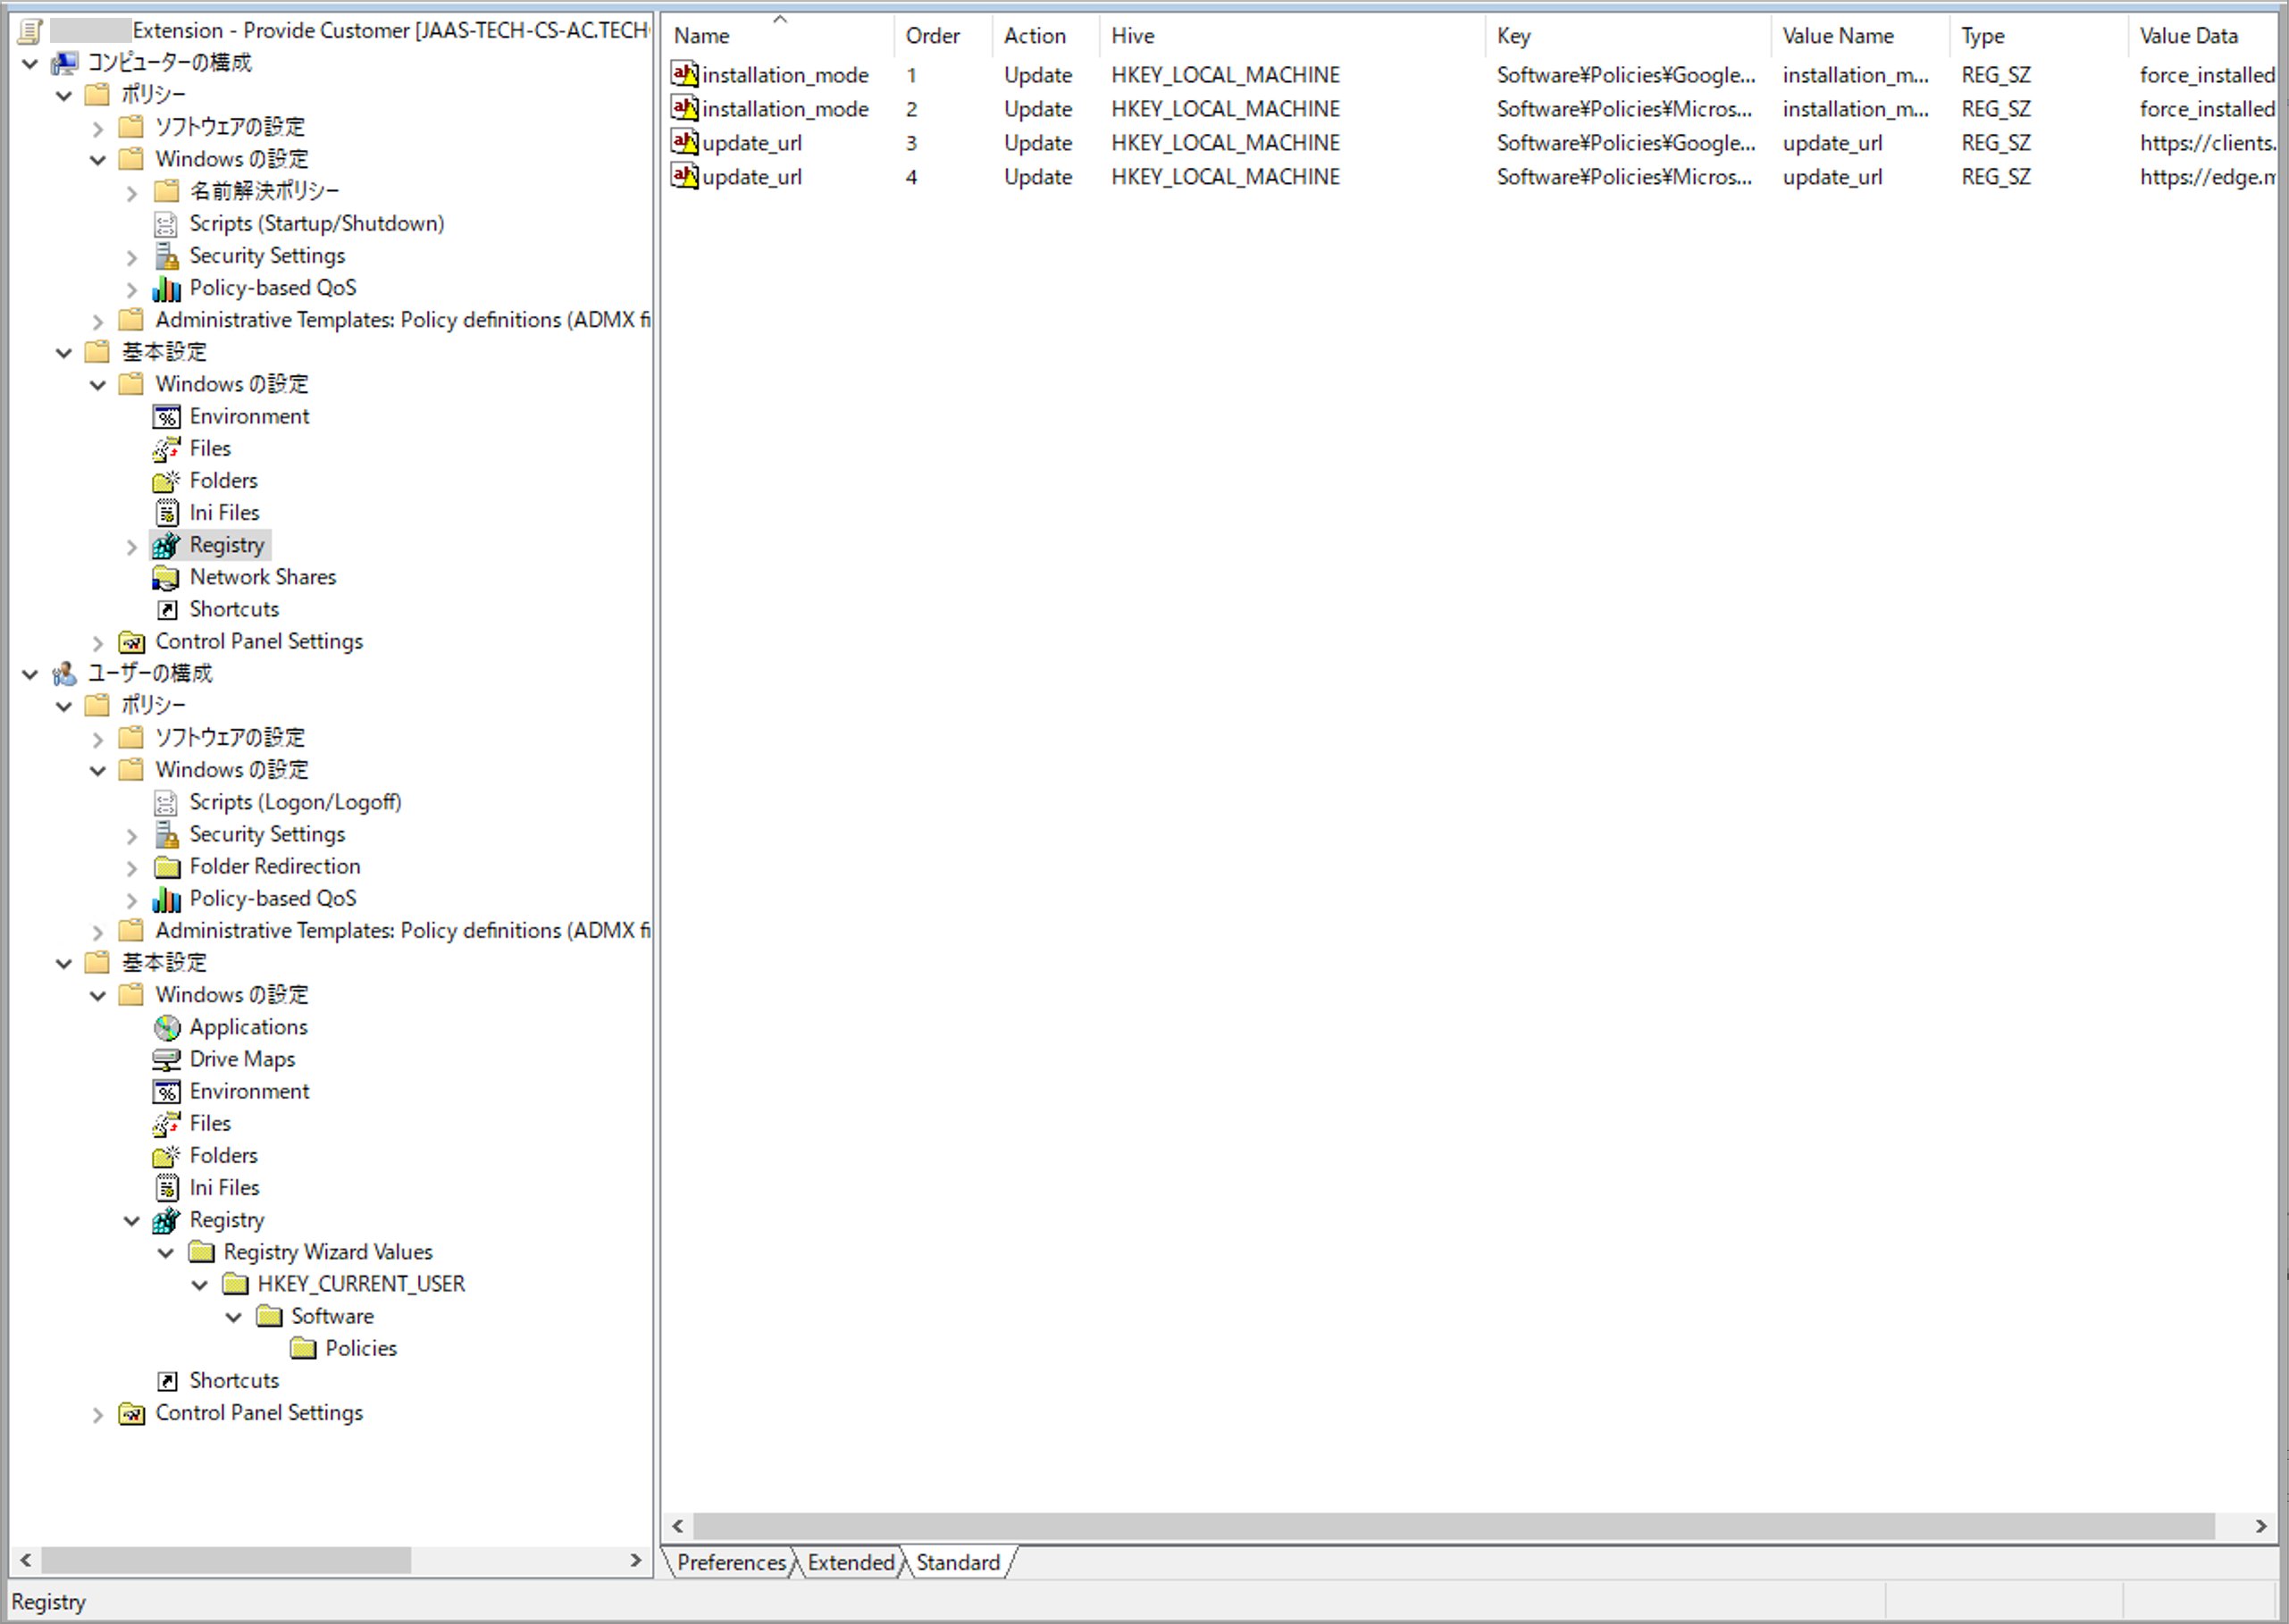The image size is (2289, 1624).
Task: Click right arrow of tree pane scrollbar
Action: [x=635, y=1560]
